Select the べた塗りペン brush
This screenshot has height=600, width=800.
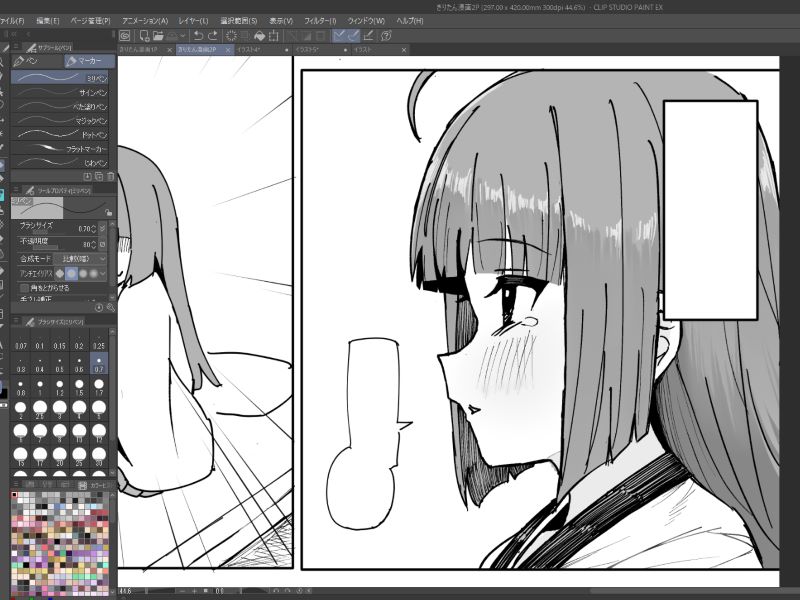click(x=60, y=106)
